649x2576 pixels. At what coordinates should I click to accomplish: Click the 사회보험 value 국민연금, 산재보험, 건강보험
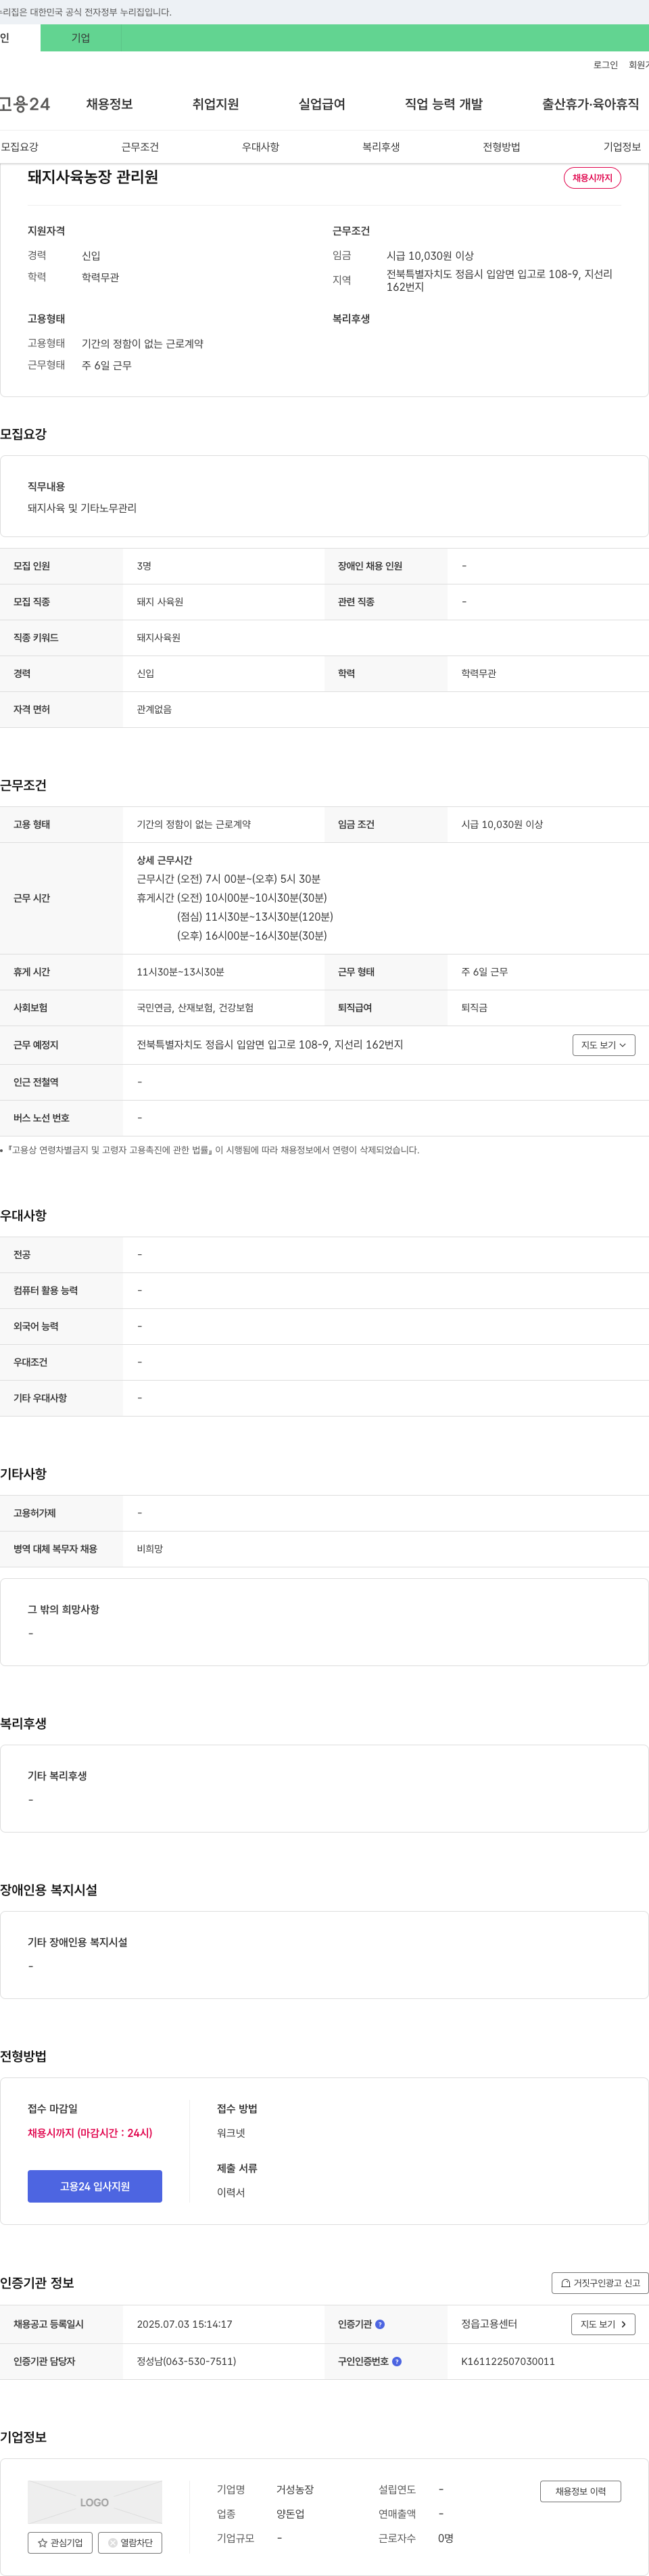[x=195, y=1008]
